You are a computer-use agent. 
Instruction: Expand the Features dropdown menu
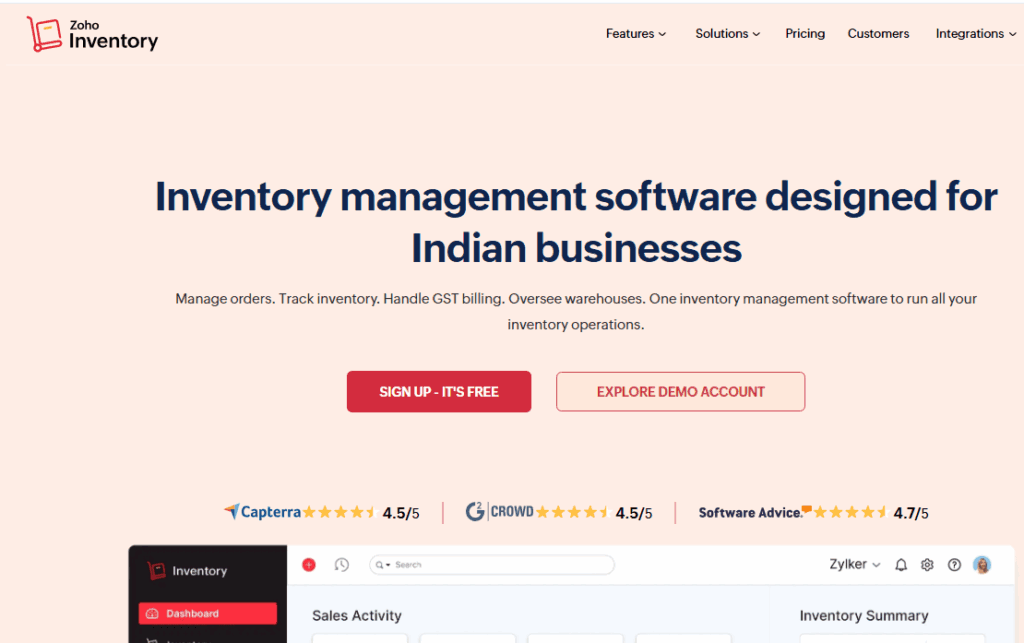click(636, 34)
